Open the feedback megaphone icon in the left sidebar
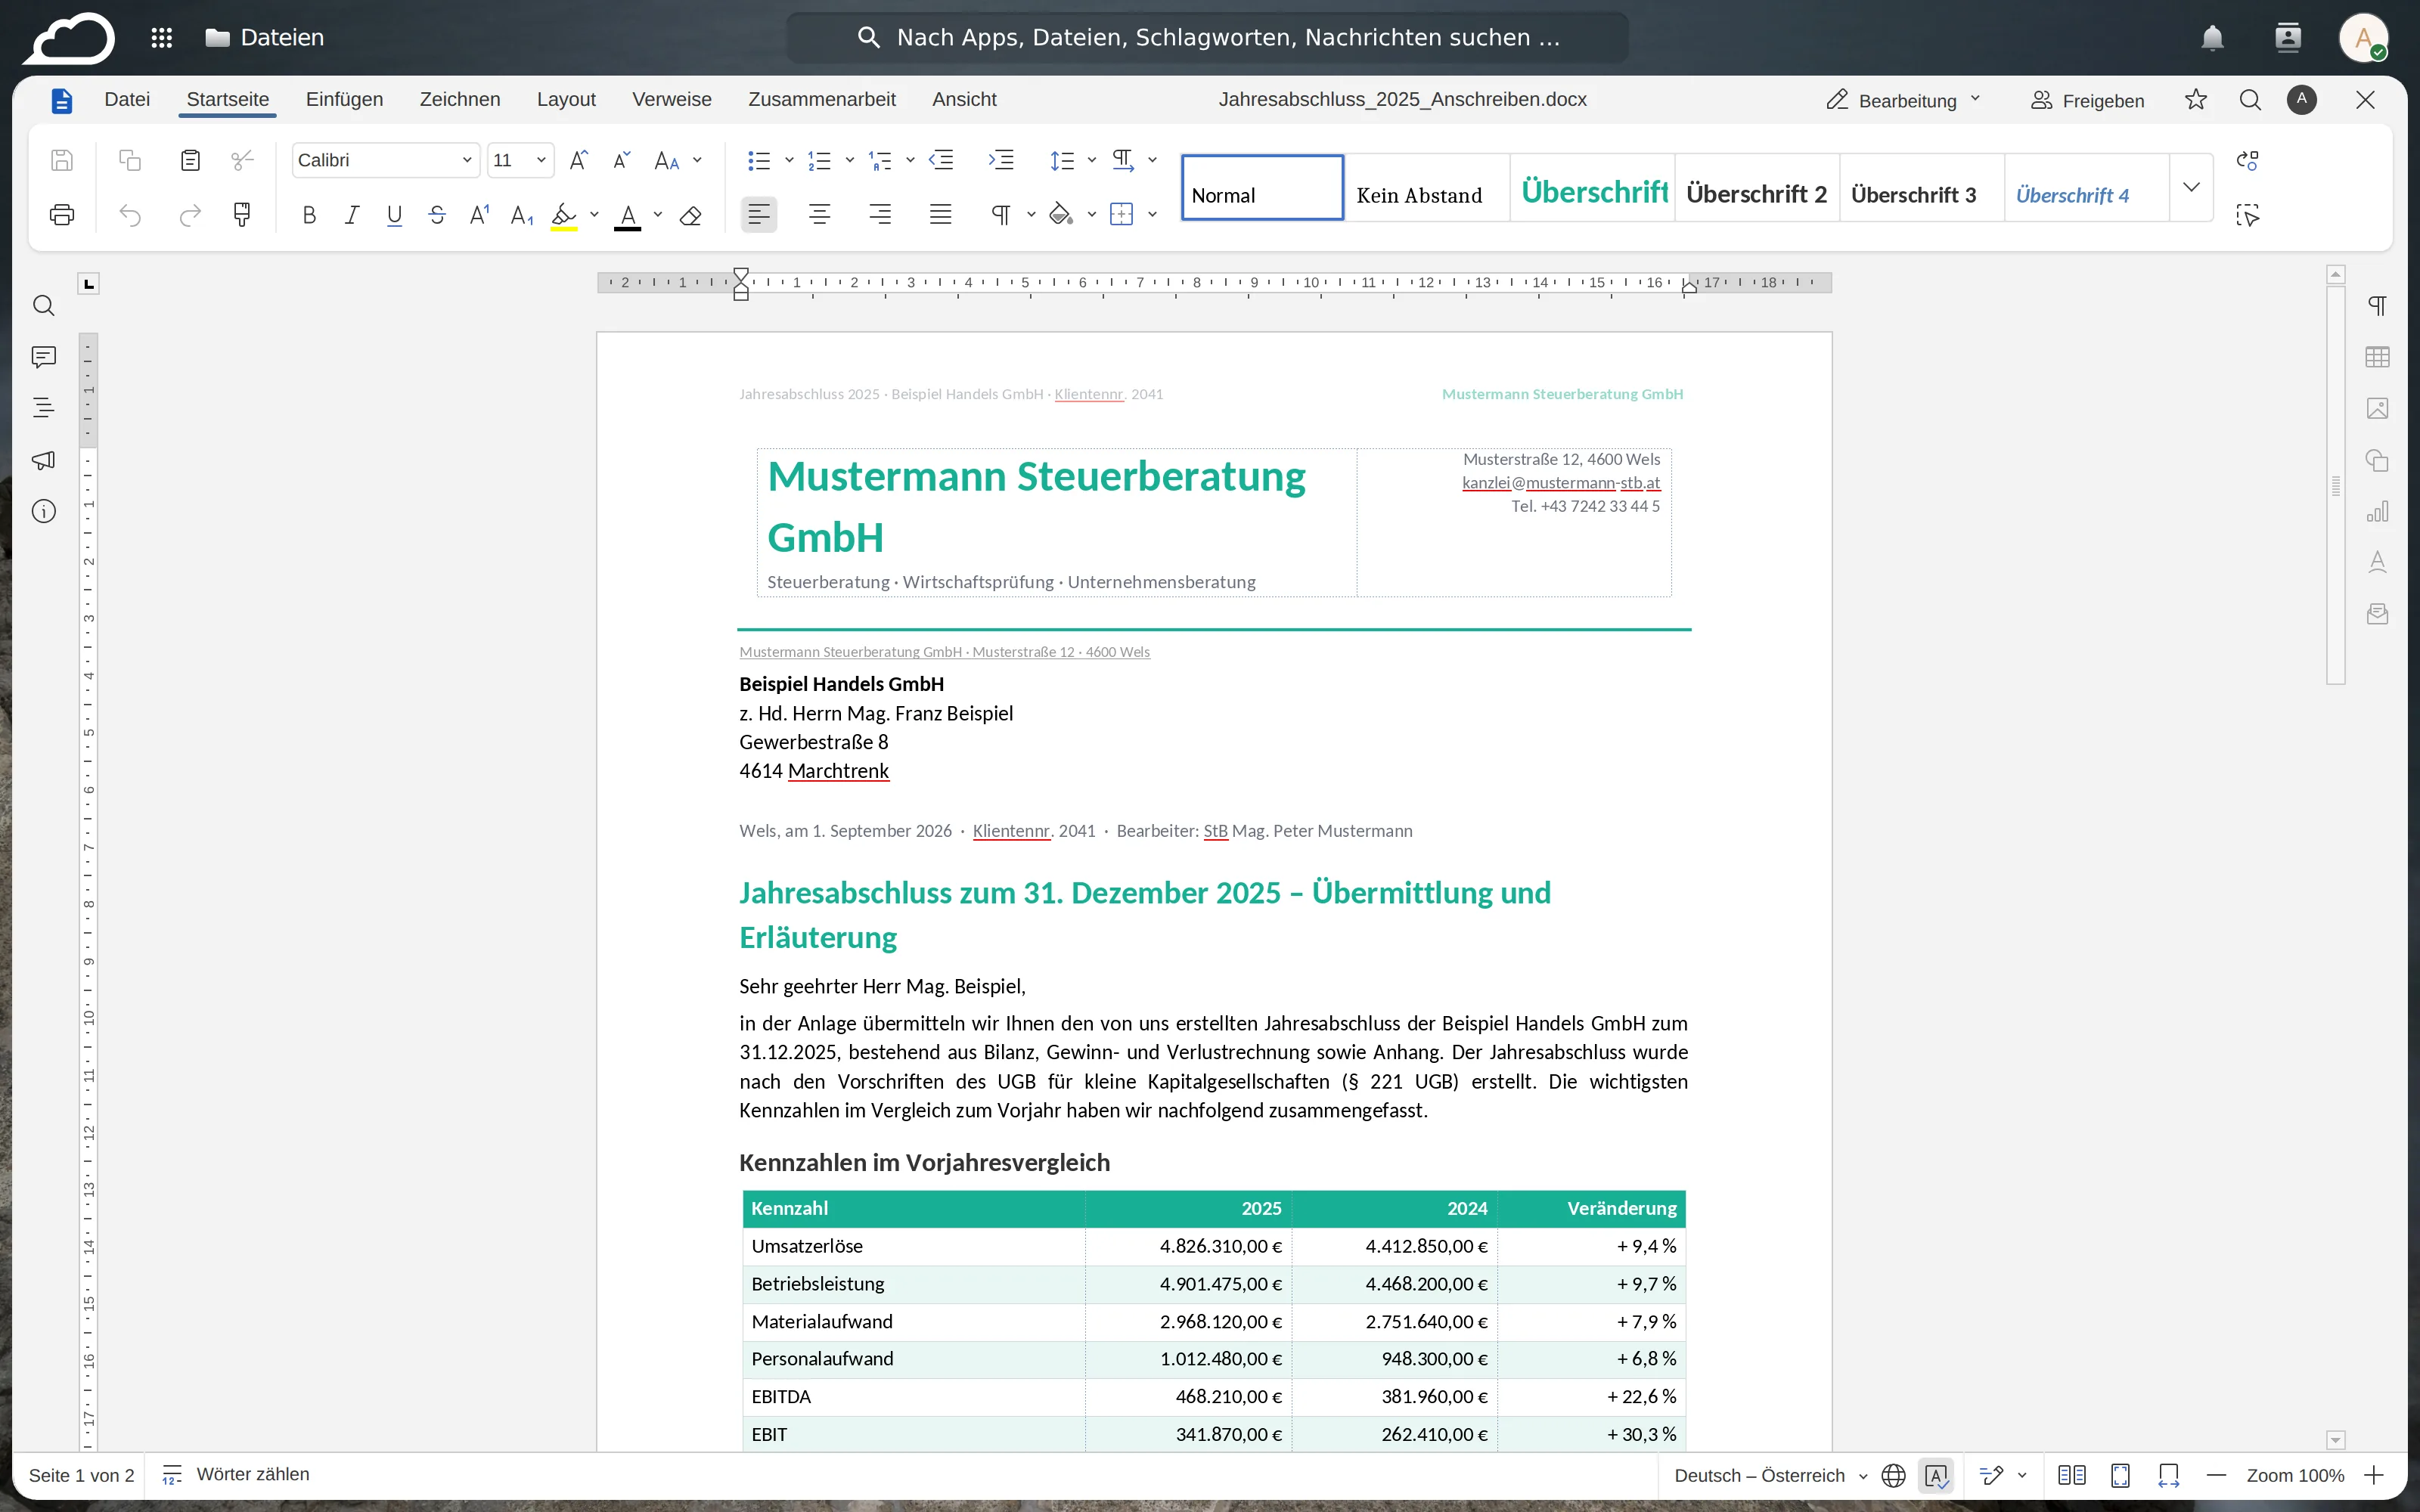The height and width of the screenshot is (1512, 2420). click(x=43, y=460)
